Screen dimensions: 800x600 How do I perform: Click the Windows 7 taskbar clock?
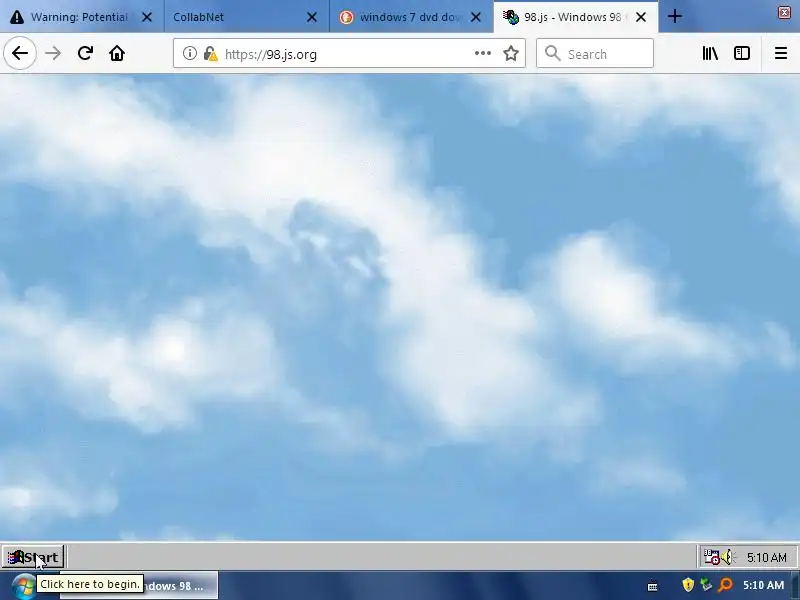763,585
